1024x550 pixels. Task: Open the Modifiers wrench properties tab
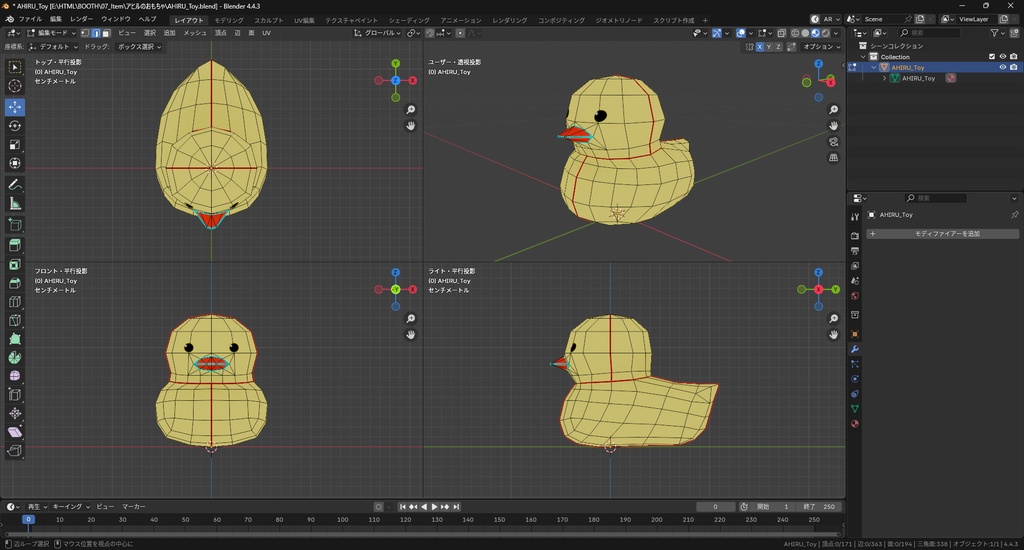[x=855, y=349]
